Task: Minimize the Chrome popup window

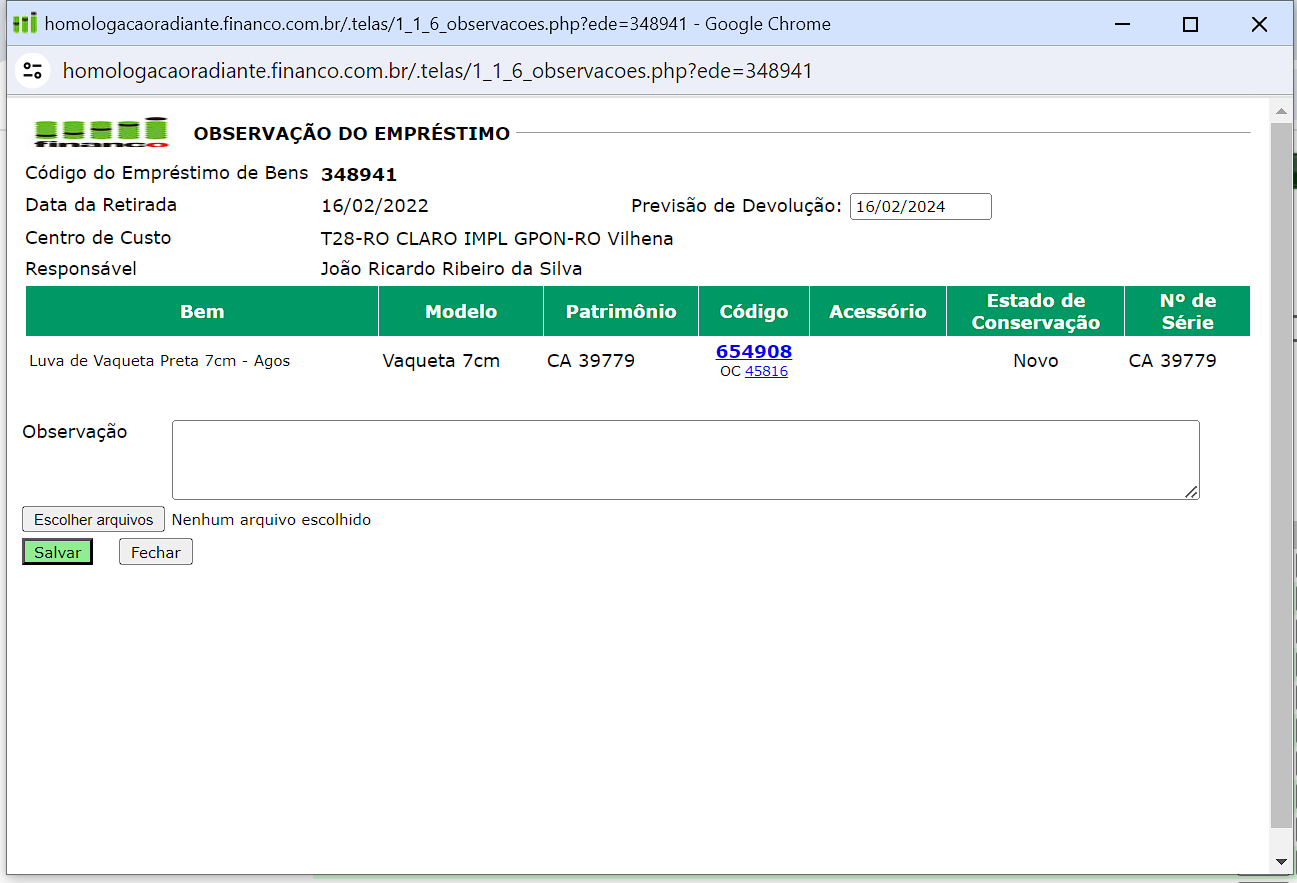Action: pyautogui.click(x=1121, y=24)
